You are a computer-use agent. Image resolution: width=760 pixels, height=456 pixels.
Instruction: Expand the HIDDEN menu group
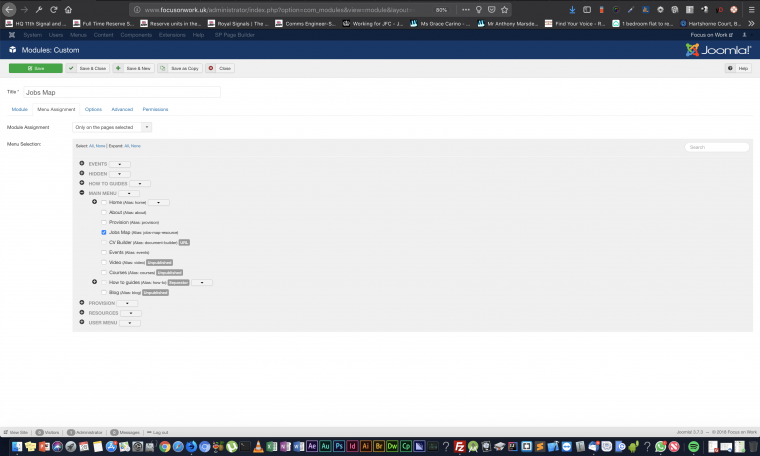click(x=82, y=173)
